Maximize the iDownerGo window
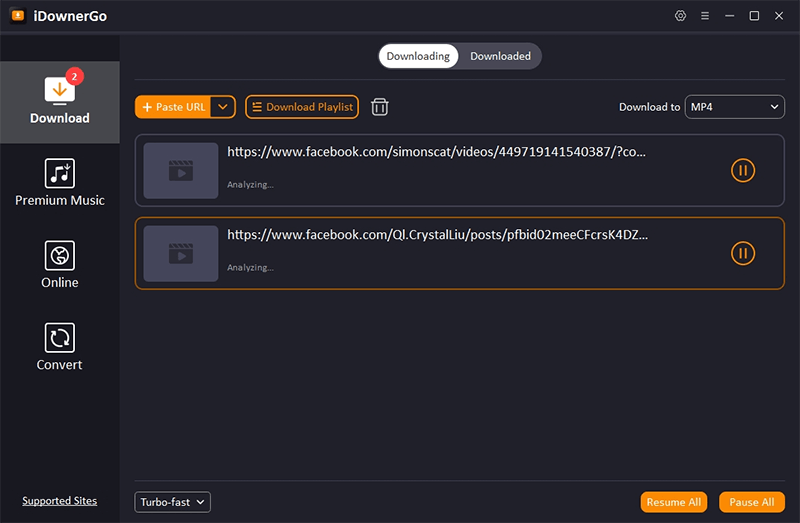 pyautogui.click(x=754, y=16)
